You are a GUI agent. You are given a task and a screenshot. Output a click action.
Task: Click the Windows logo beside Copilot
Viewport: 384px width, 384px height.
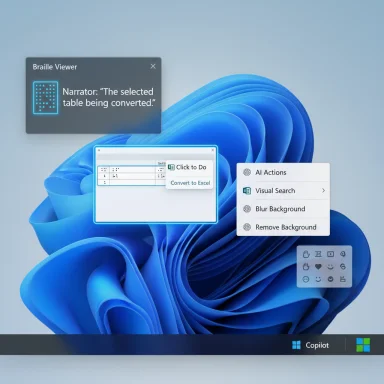pos(296,345)
